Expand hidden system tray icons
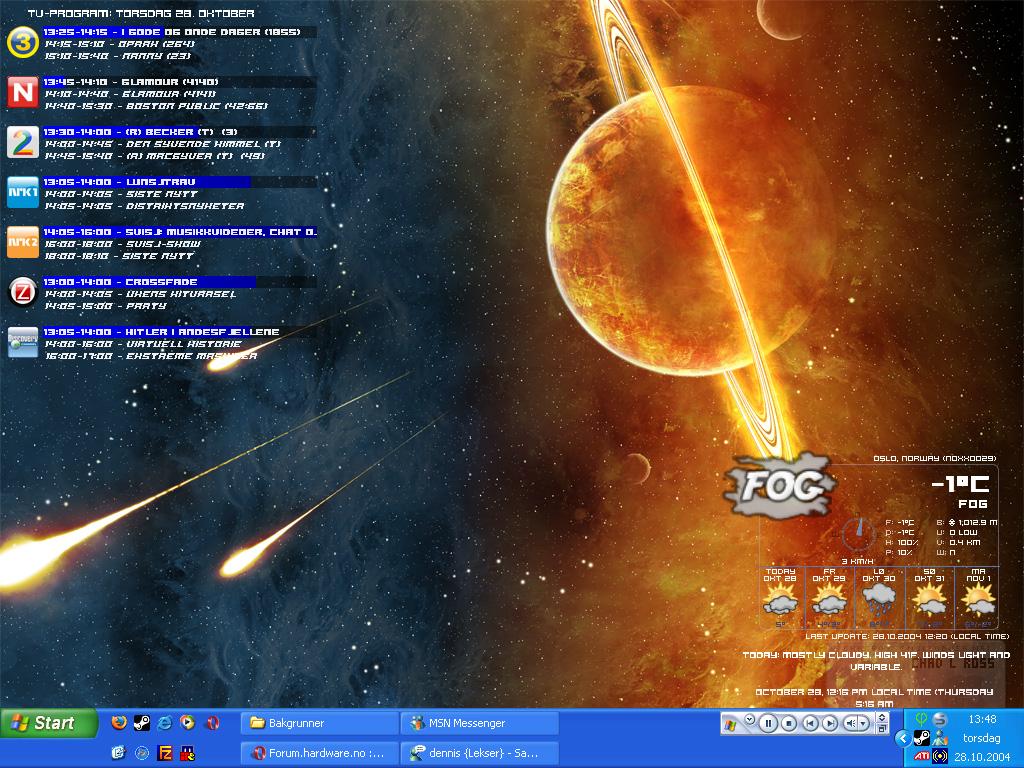This screenshot has width=1024, height=768. point(903,739)
